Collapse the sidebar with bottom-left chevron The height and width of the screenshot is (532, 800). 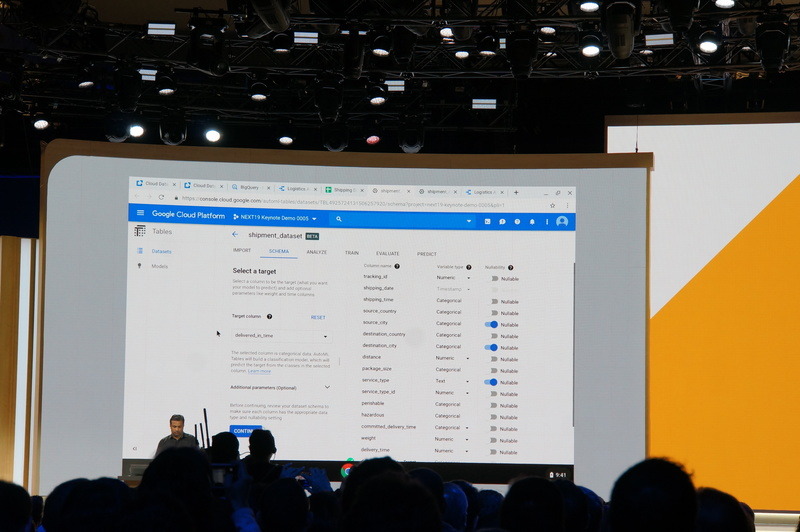[x=135, y=448]
